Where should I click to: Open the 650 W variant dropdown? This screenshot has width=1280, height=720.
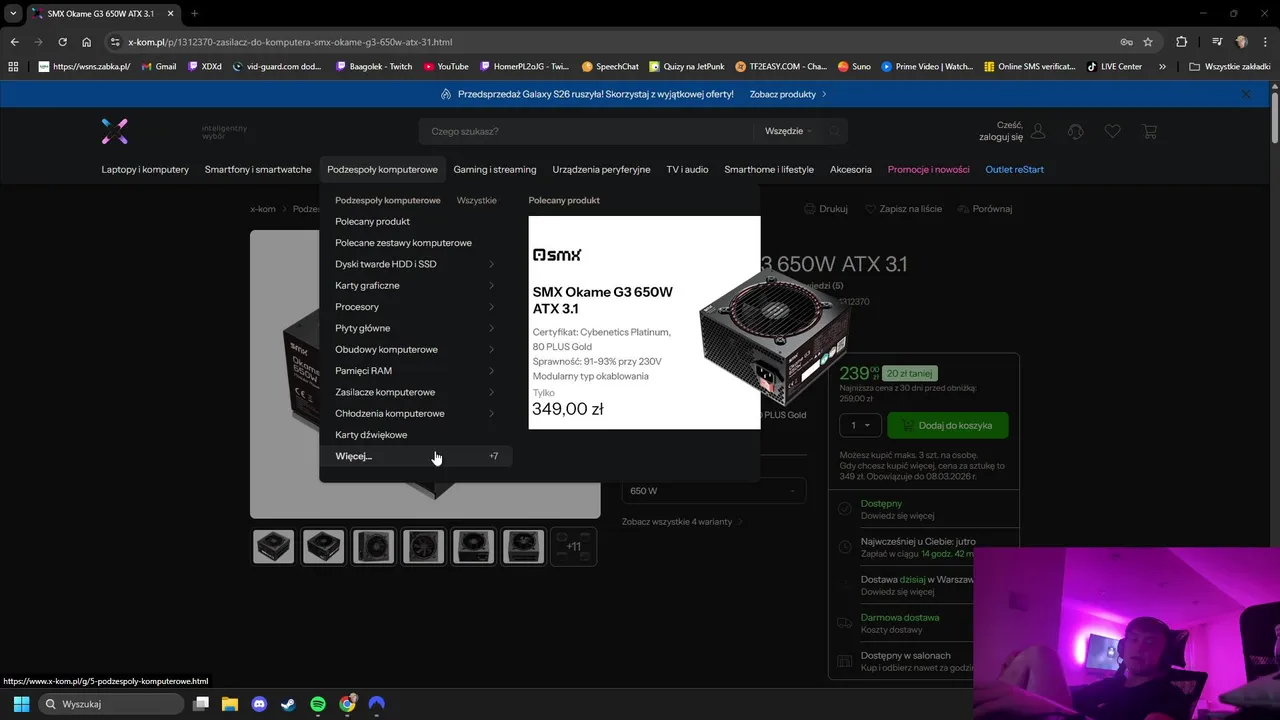714,491
